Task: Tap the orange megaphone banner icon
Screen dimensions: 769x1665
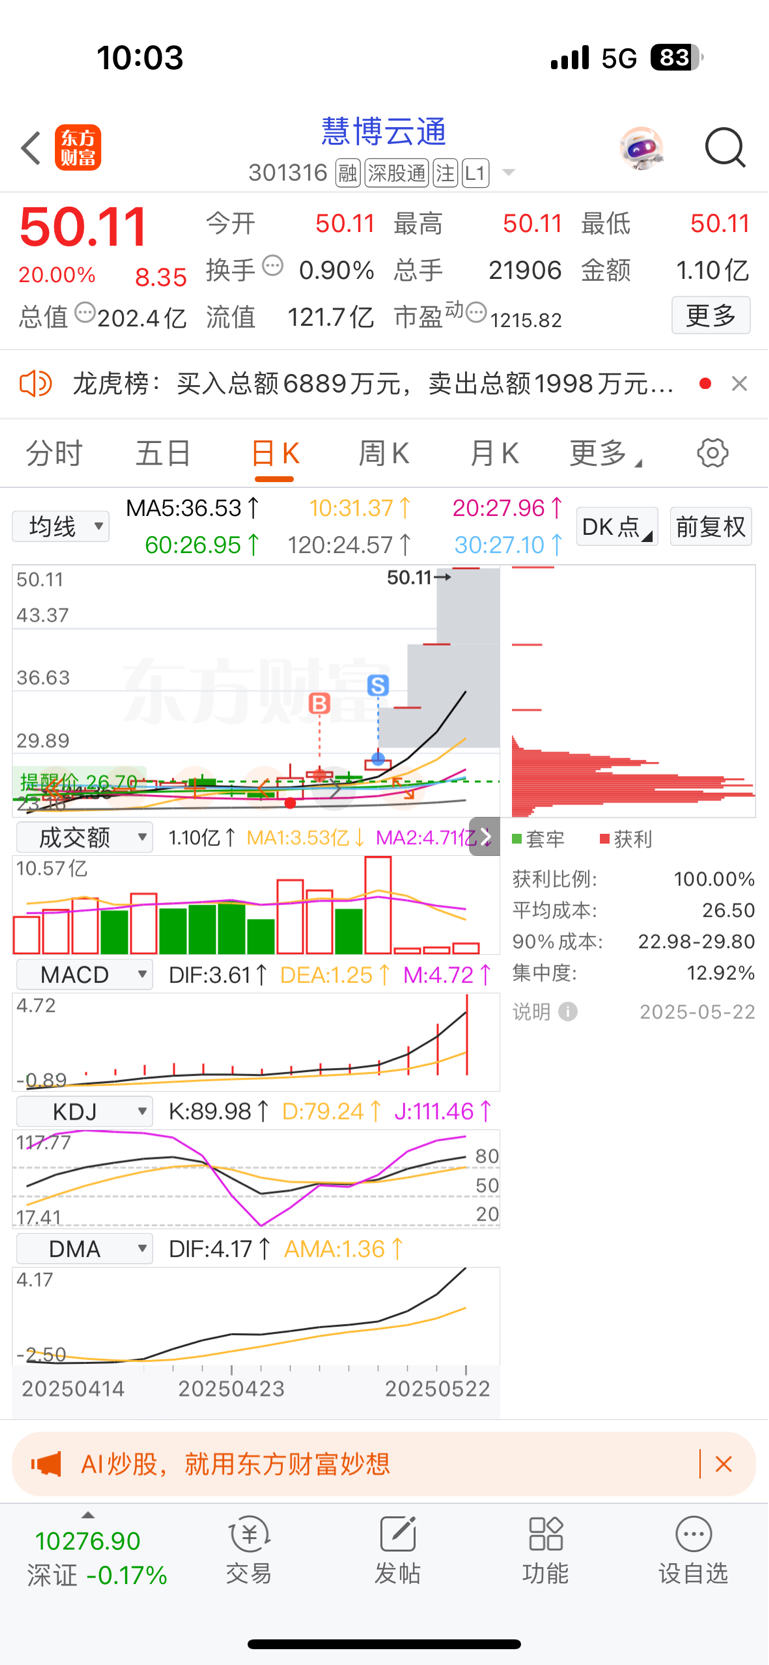Action: 46,1464
